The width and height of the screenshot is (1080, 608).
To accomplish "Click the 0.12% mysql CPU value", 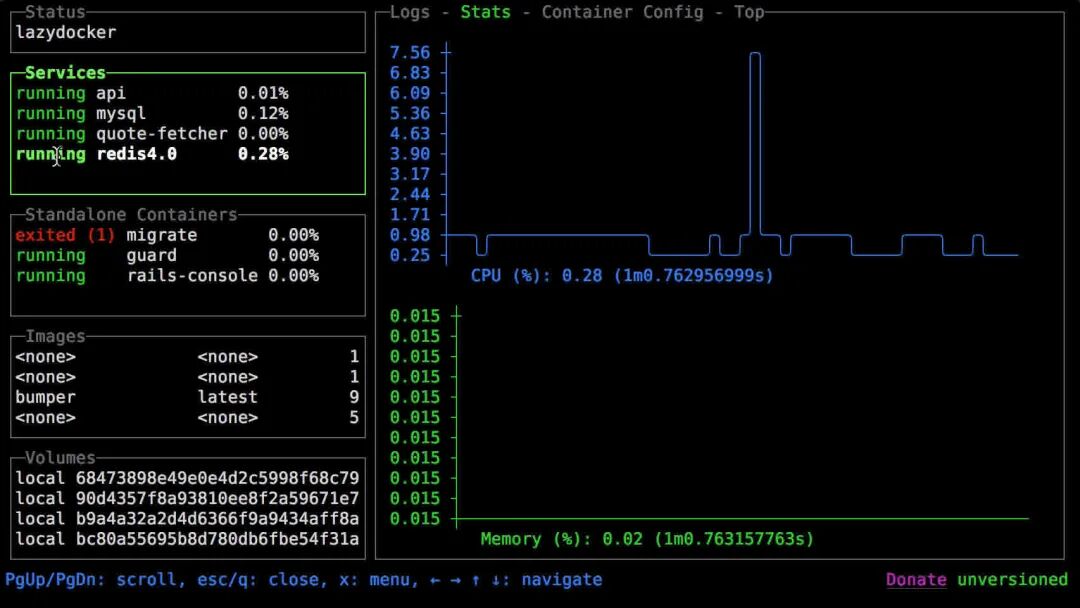I will (x=263, y=114).
